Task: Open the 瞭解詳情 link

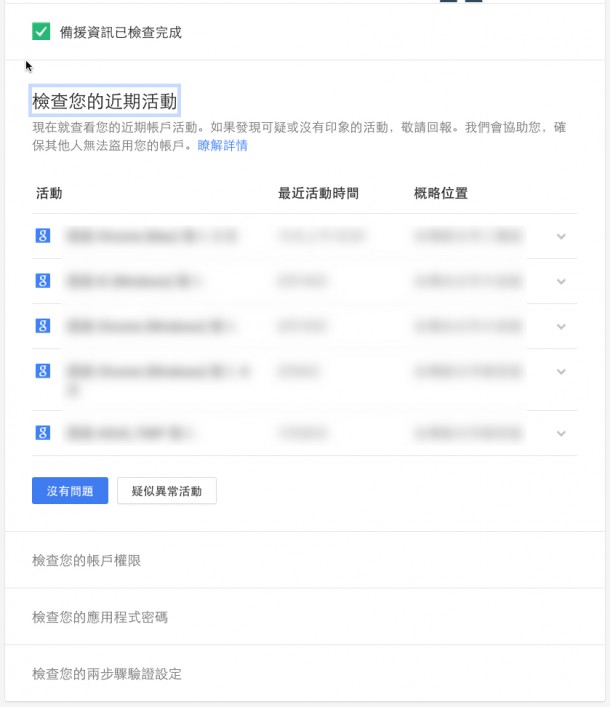Action: click(x=222, y=145)
